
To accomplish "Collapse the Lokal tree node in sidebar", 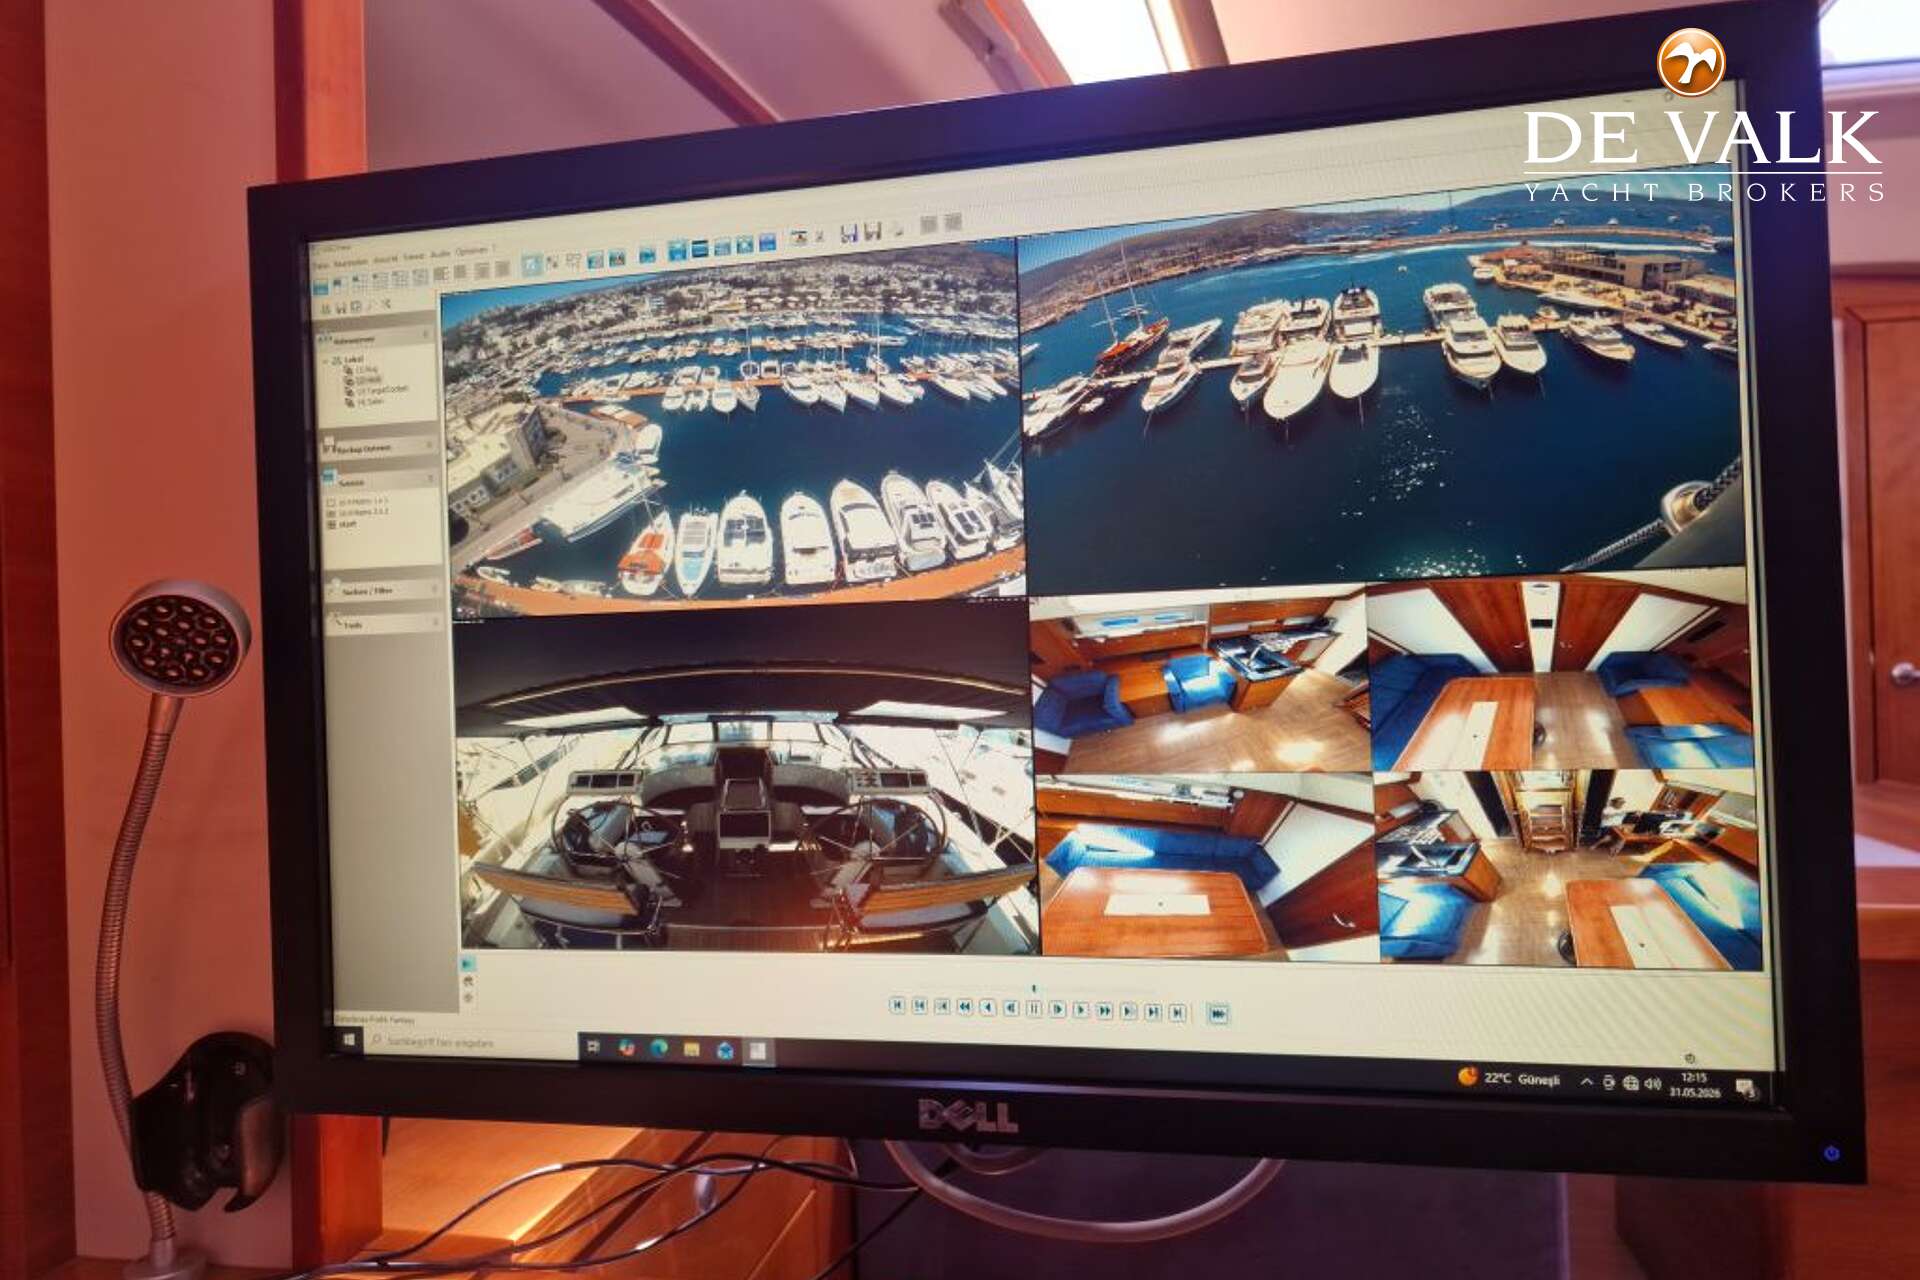I will click(325, 360).
